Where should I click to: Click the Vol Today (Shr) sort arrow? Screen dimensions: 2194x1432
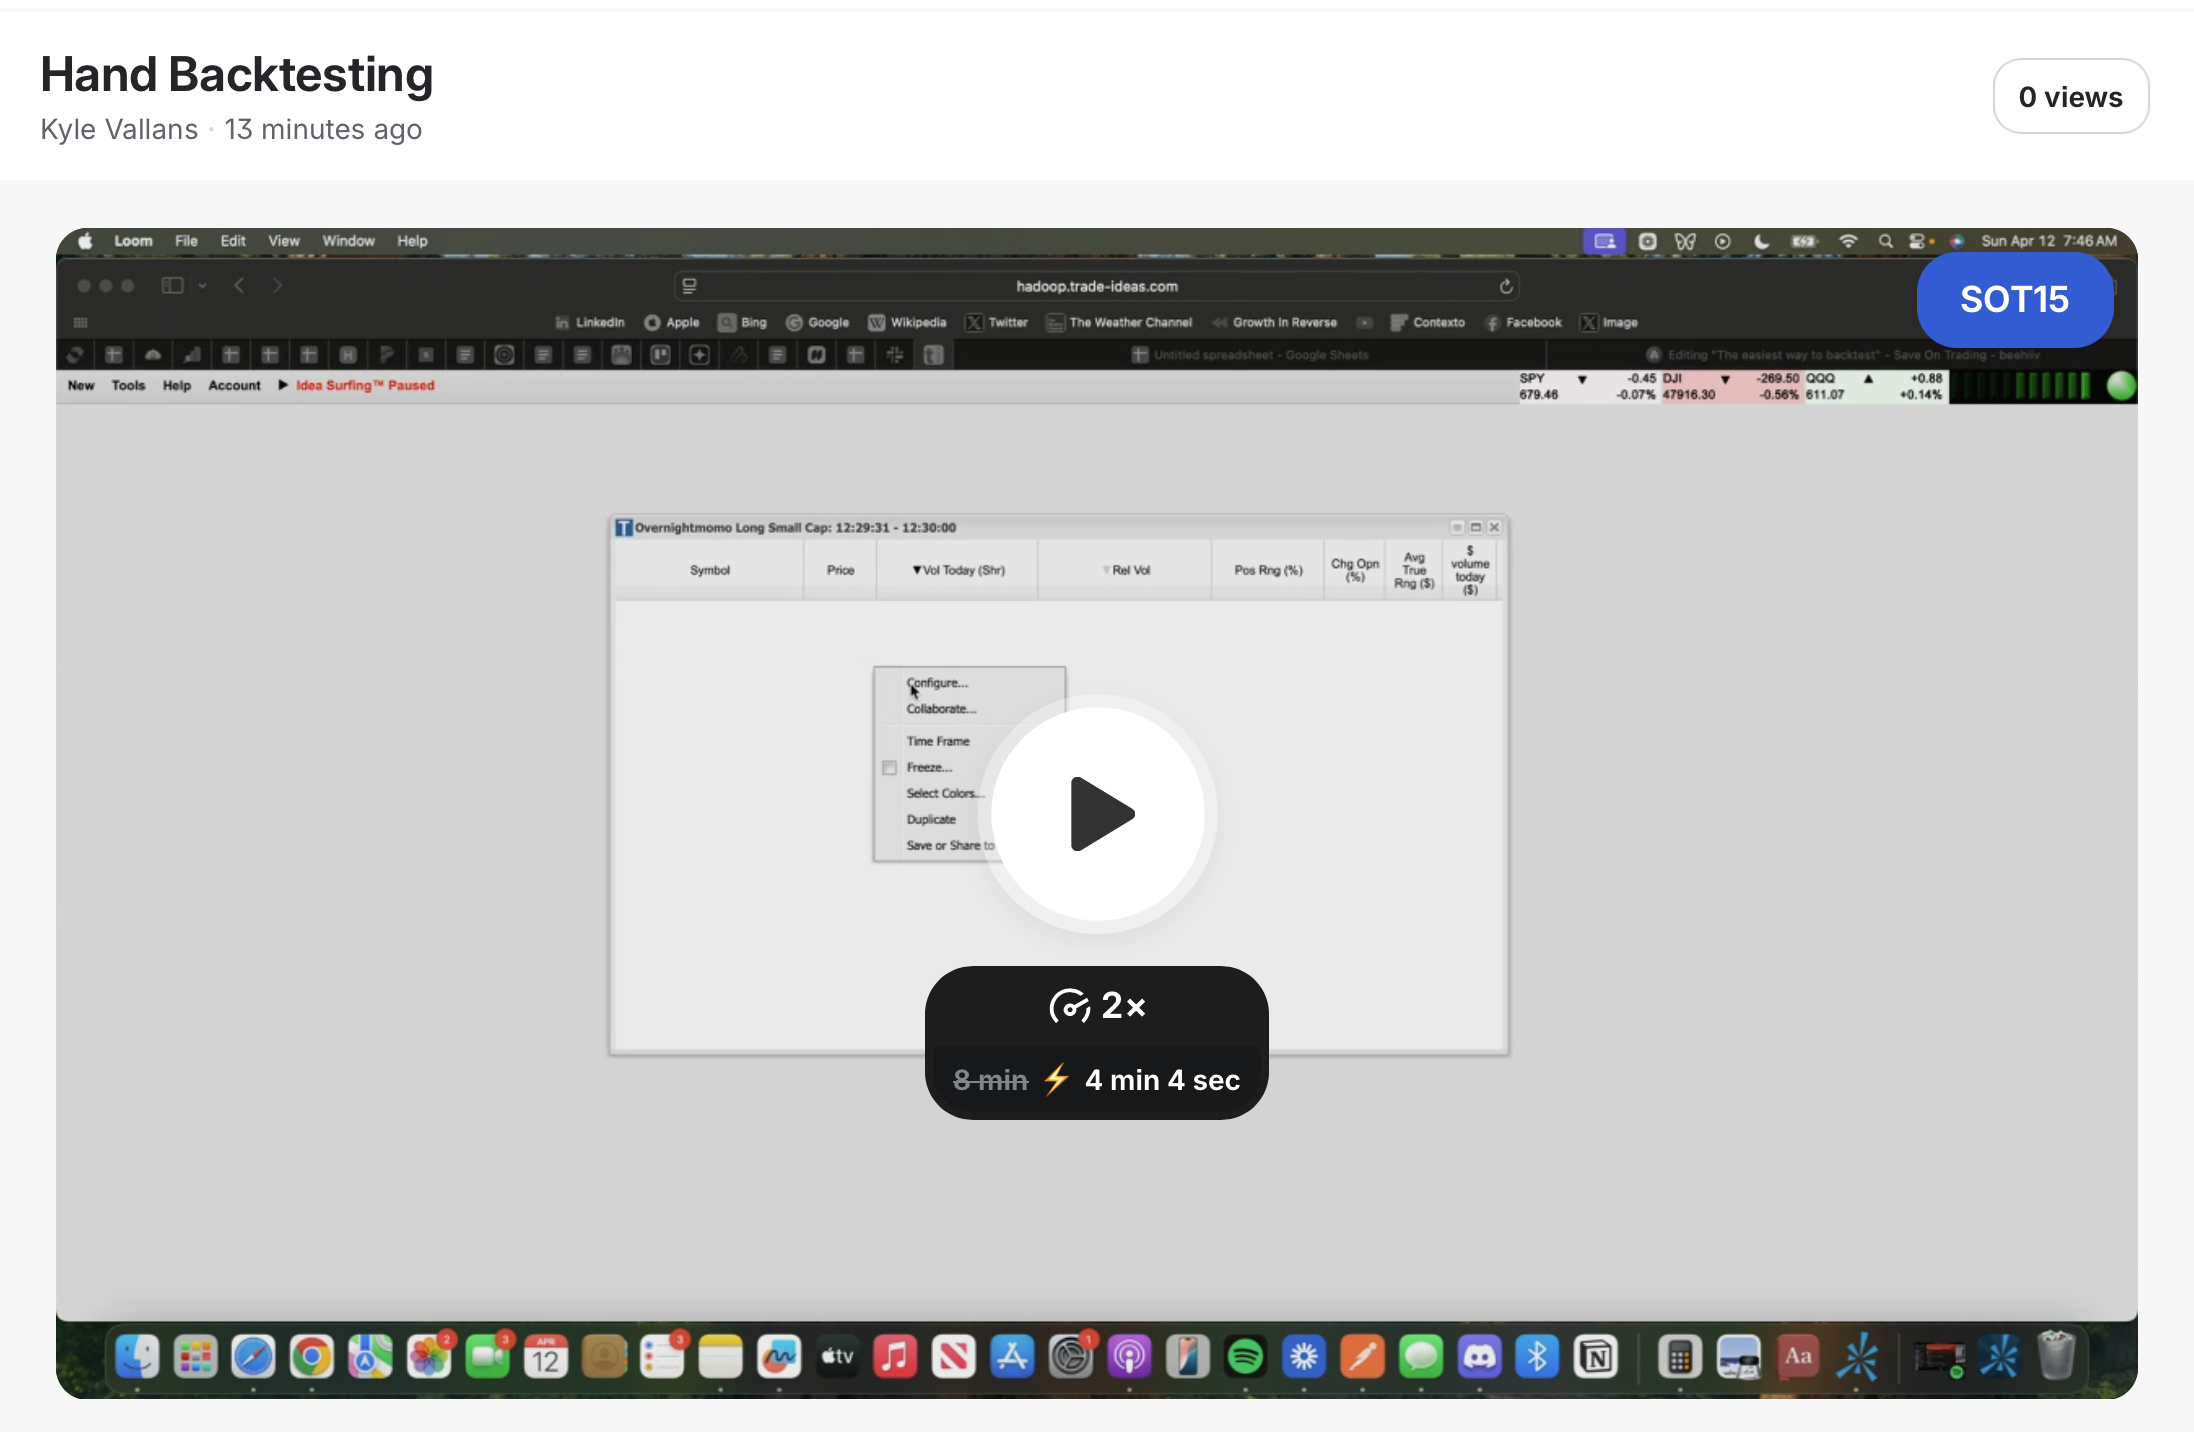[x=916, y=570]
